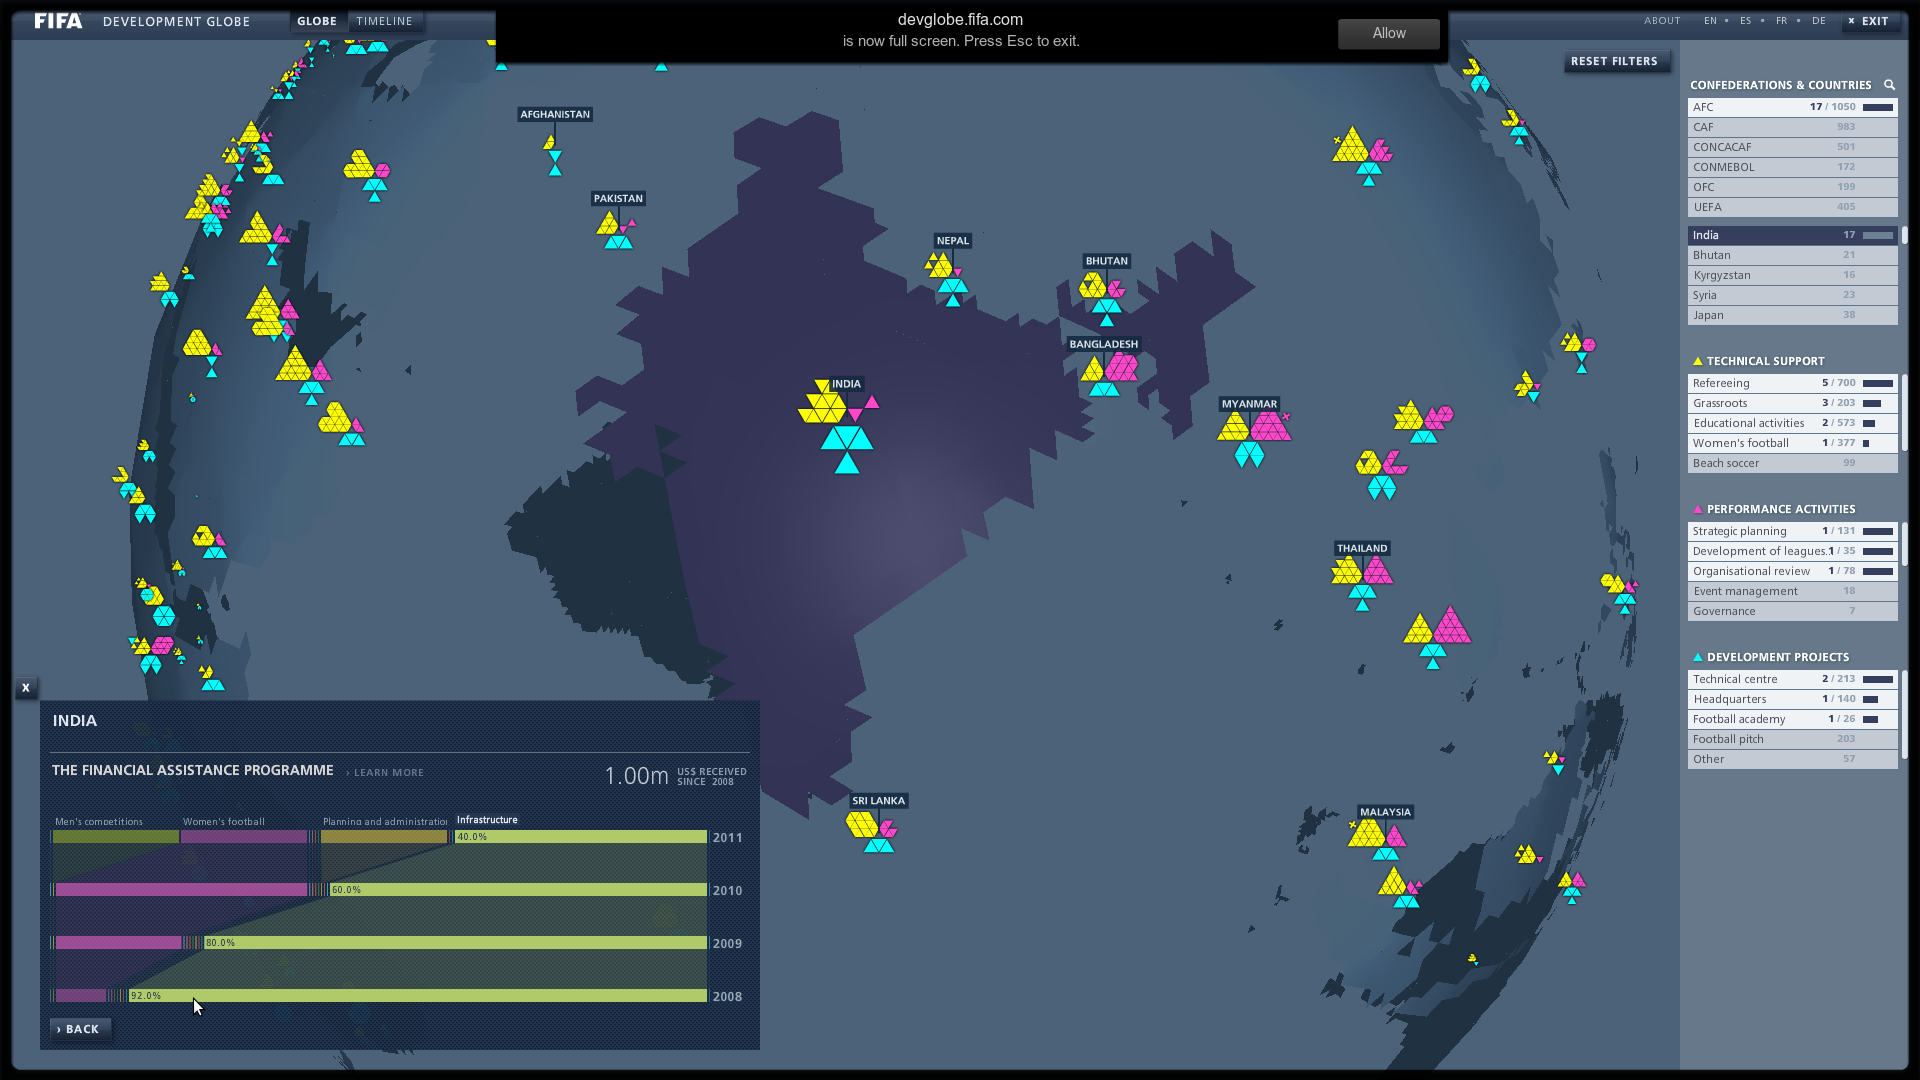Select Thailand's marker cluster
The height and width of the screenshot is (1080, 1920).
coord(1362,583)
